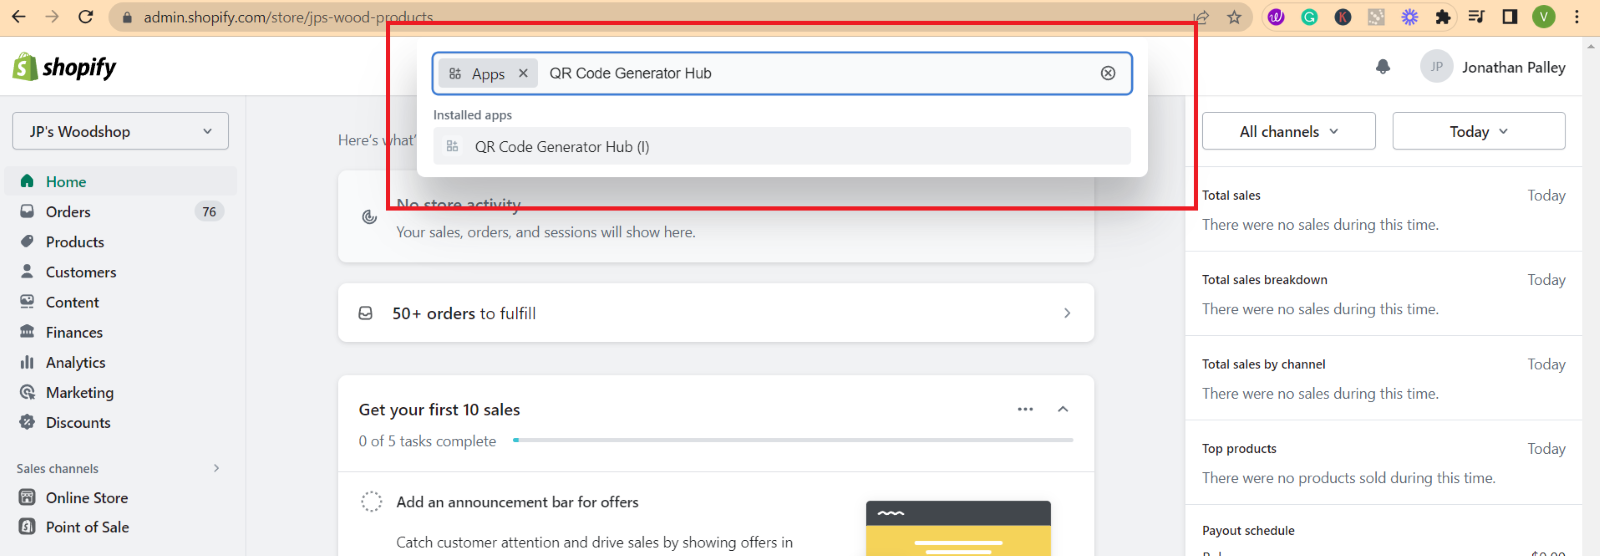Click the announcement bar preview thumbnail
Viewport: 1600px width, 556px height.
pyautogui.click(x=958, y=528)
